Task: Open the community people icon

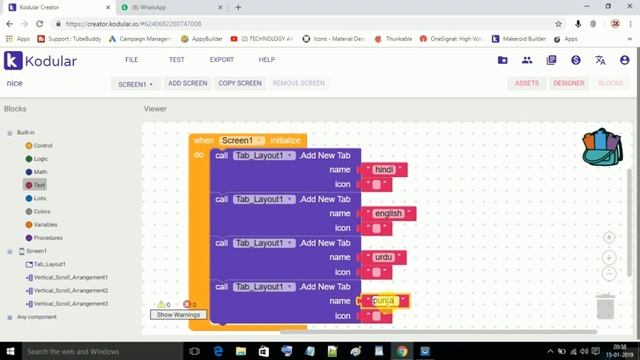Action: tap(527, 60)
